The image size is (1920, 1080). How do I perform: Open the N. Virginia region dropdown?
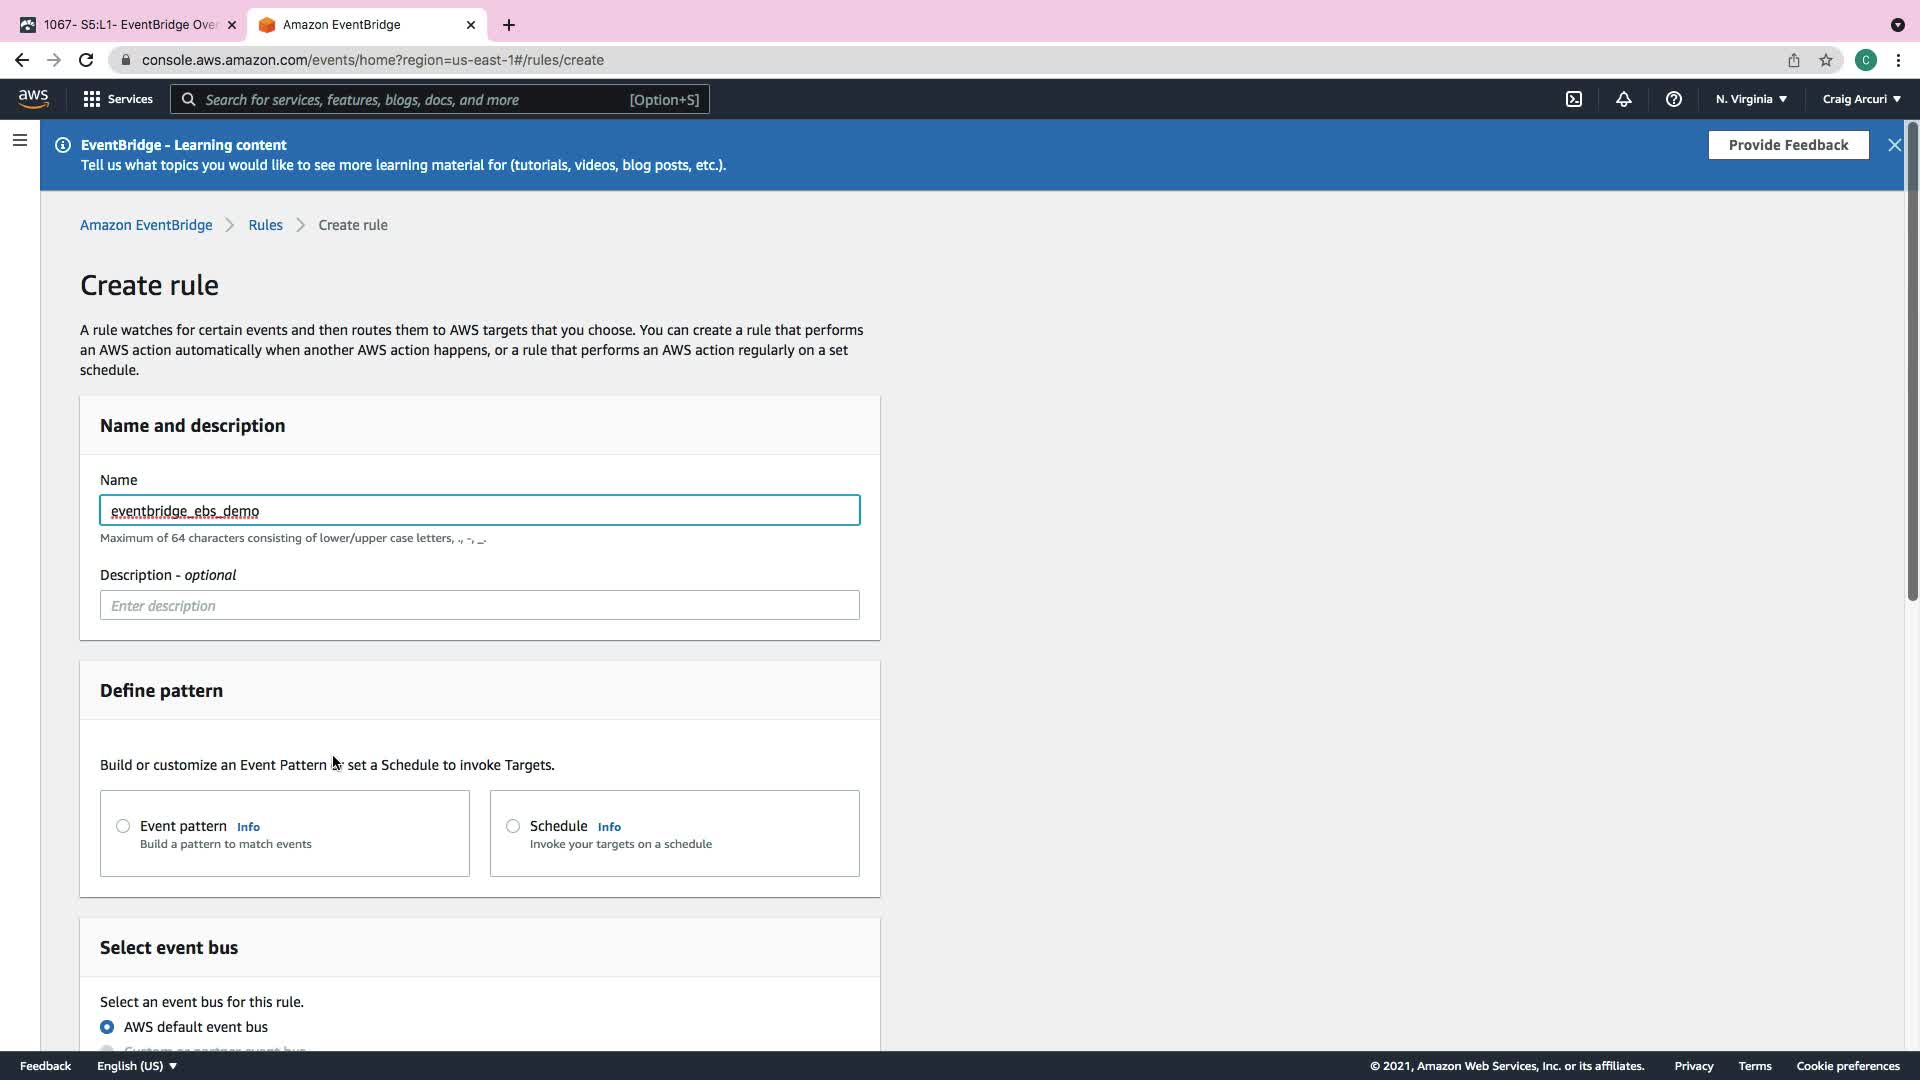1751,99
